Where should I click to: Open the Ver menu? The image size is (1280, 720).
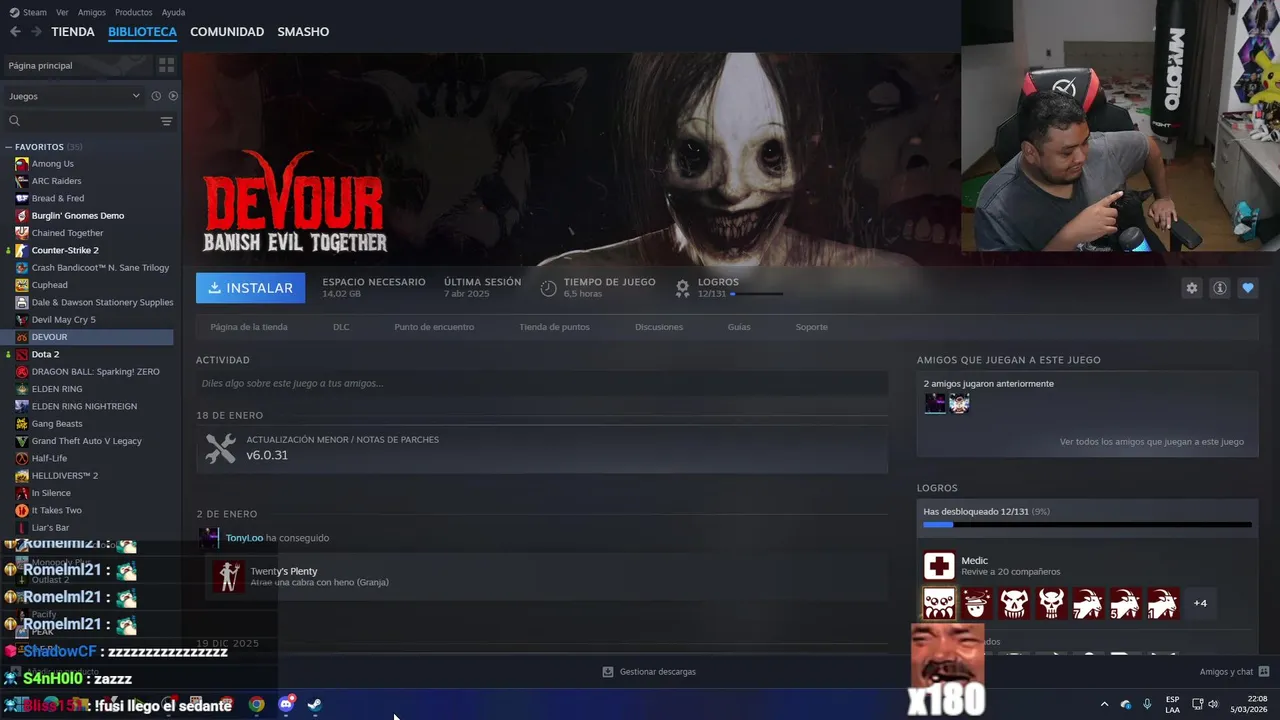pos(62,12)
